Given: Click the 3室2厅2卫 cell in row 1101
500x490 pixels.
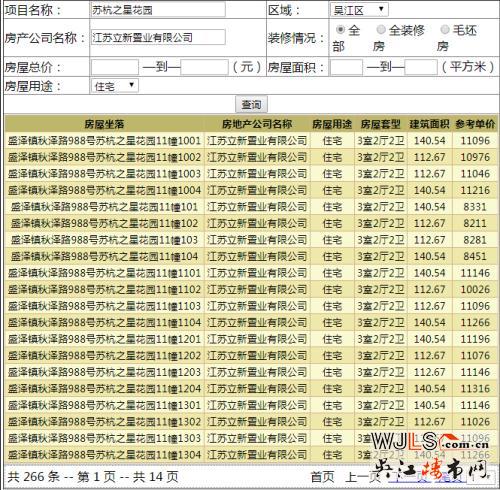Looking at the screenshot, I should 380,273.
